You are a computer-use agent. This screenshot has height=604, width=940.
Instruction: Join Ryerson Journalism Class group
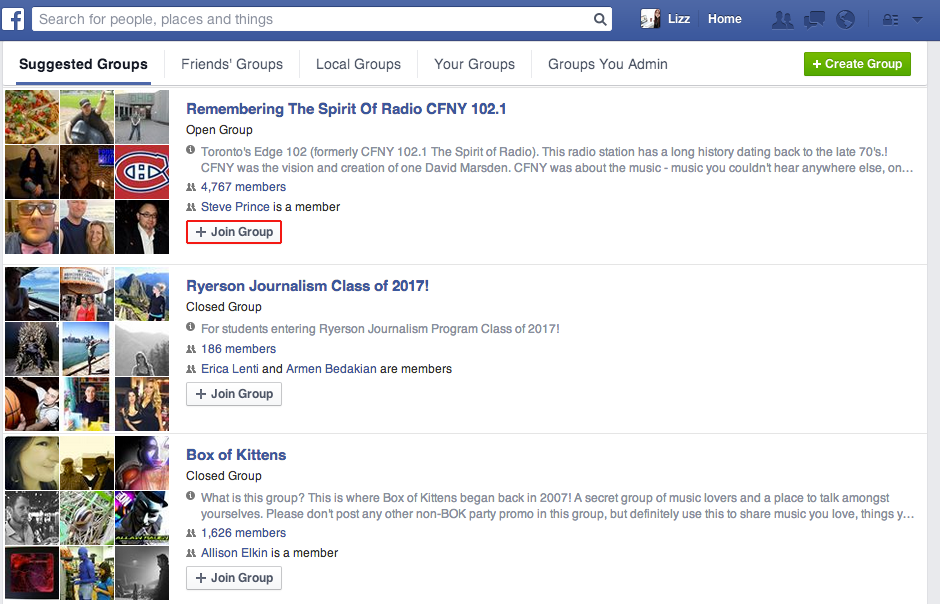pos(234,394)
